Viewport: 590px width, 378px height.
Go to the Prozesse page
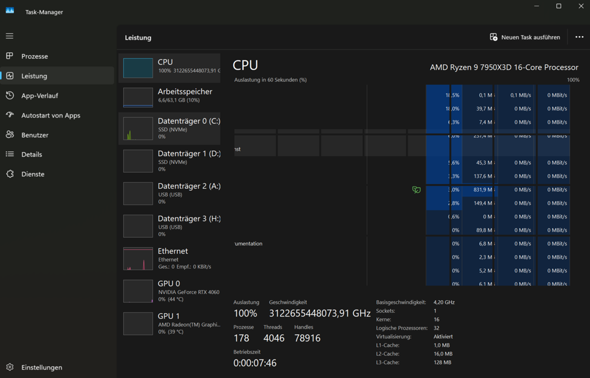click(x=57, y=56)
